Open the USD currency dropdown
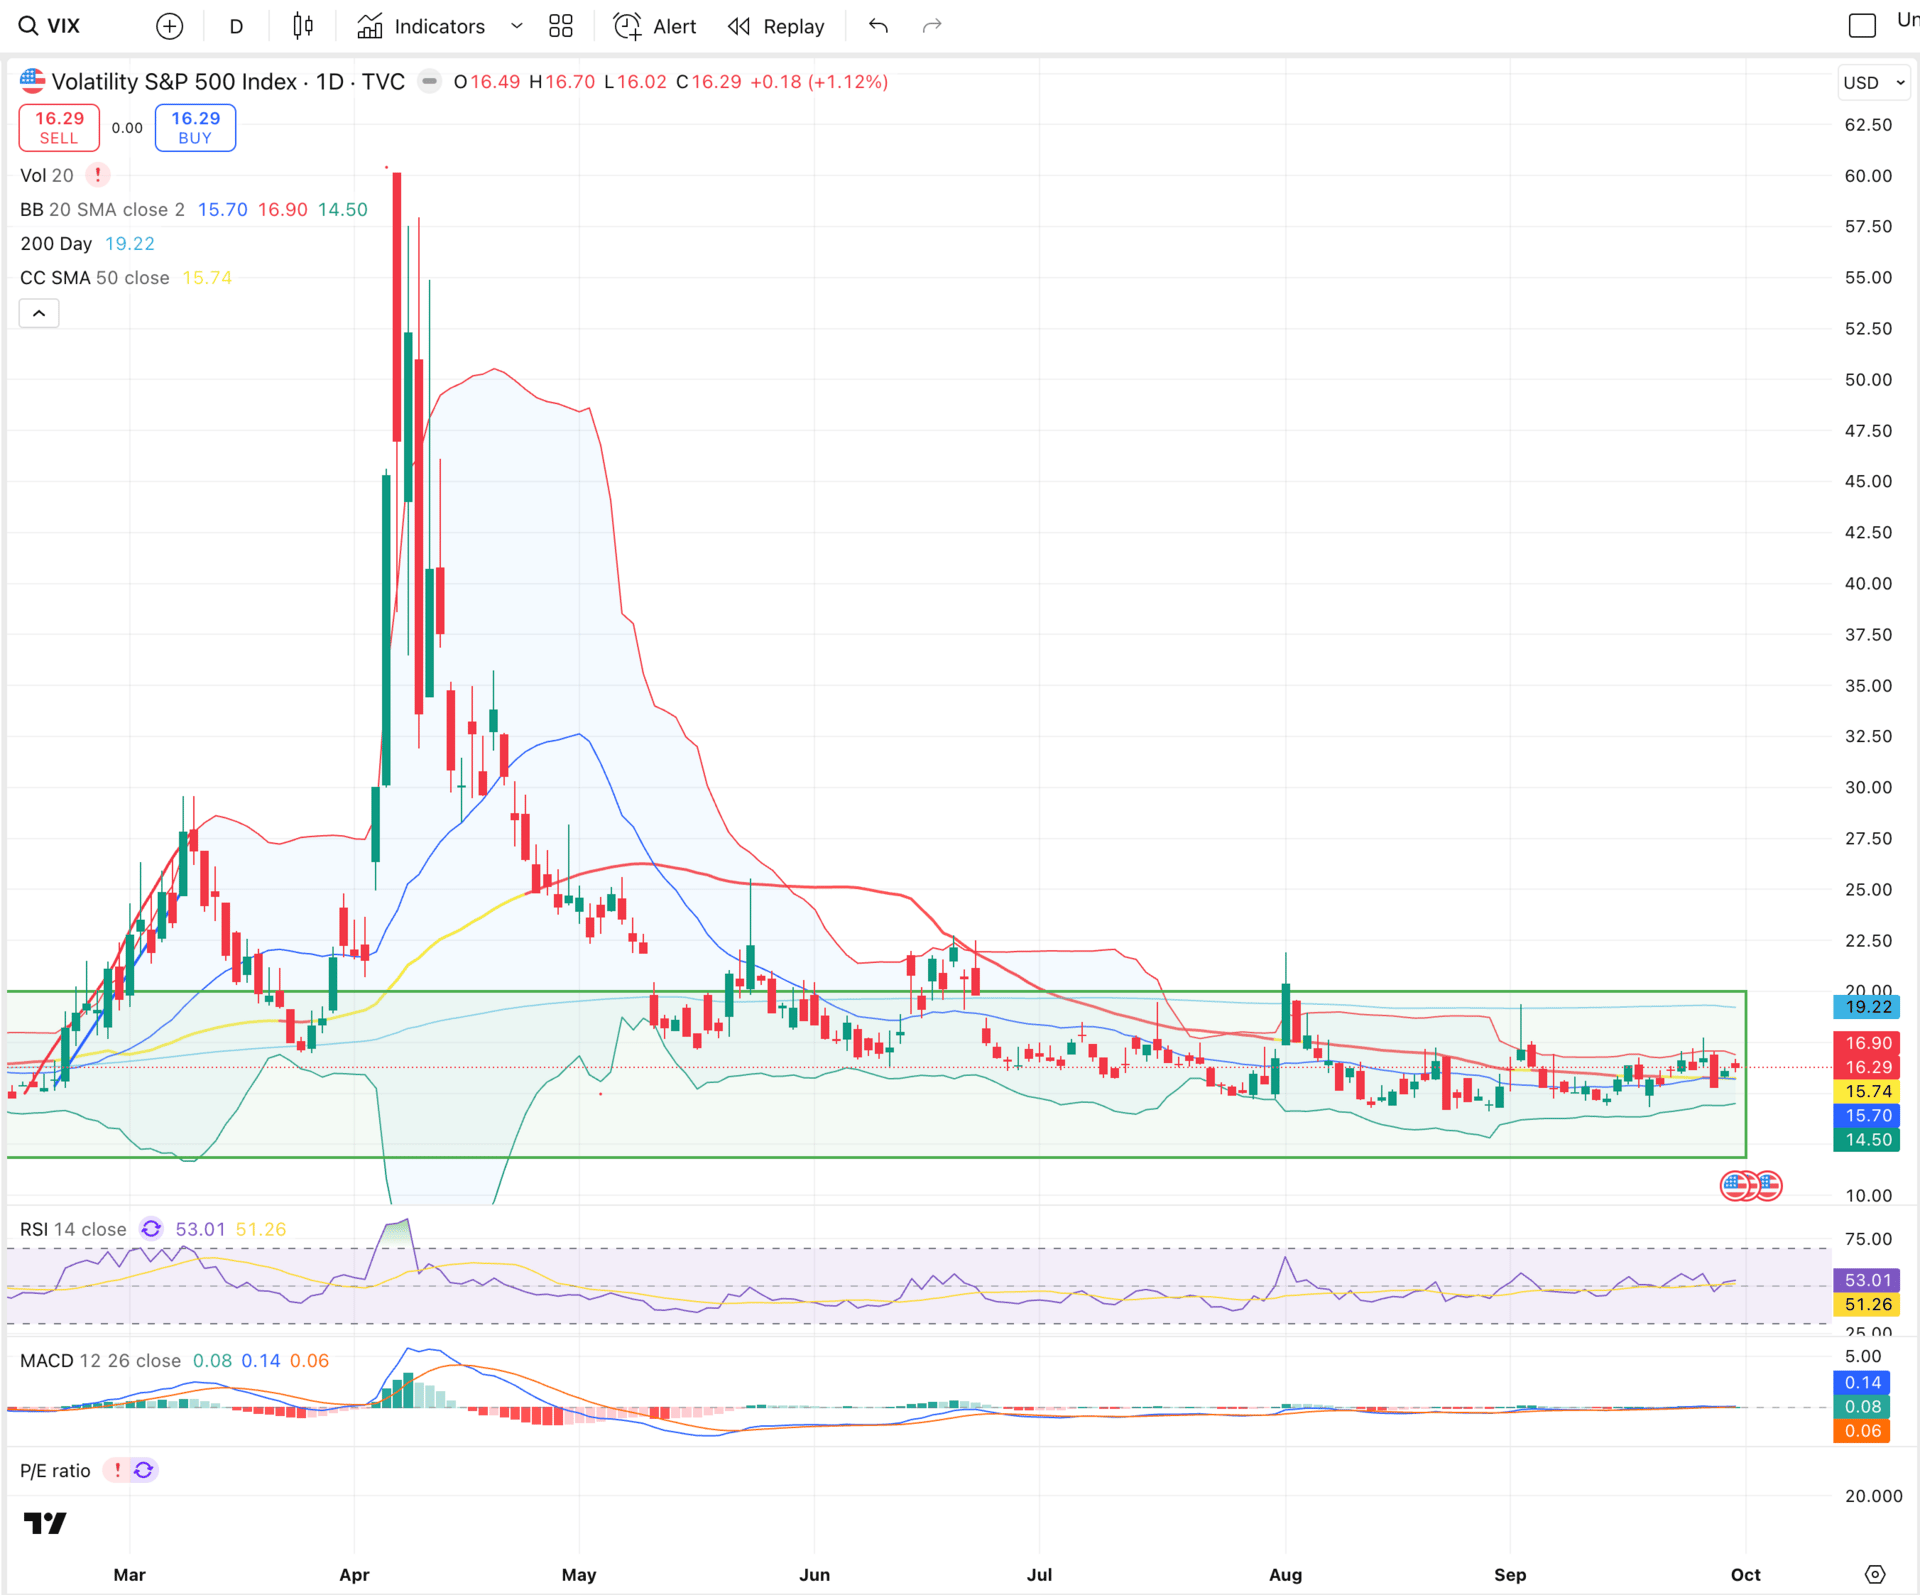1920x1595 pixels. (1873, 83)
